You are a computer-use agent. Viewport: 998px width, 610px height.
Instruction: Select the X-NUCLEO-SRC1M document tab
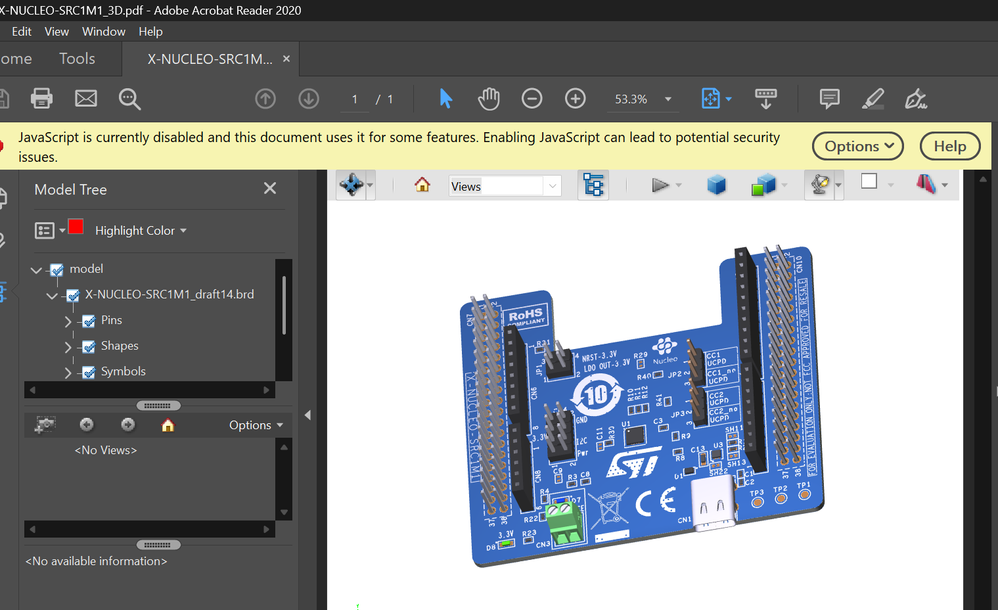209,59
